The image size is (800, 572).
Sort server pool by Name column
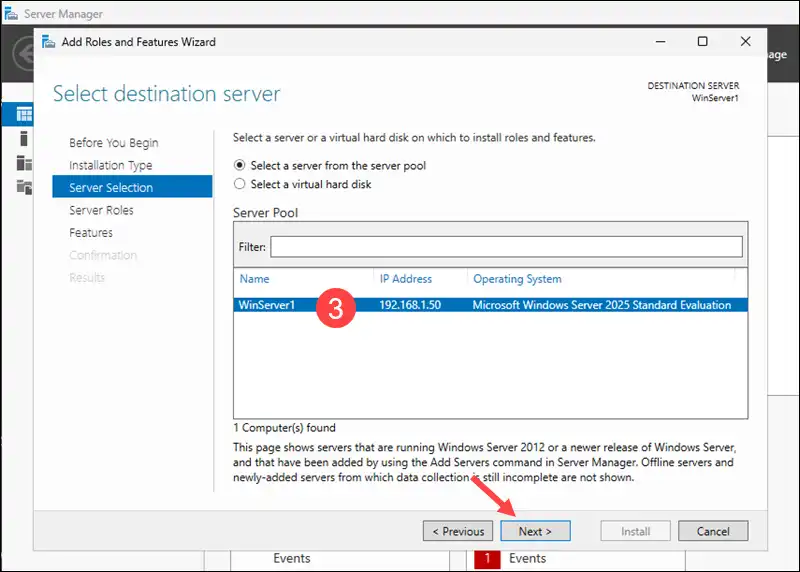pos(255,279)
